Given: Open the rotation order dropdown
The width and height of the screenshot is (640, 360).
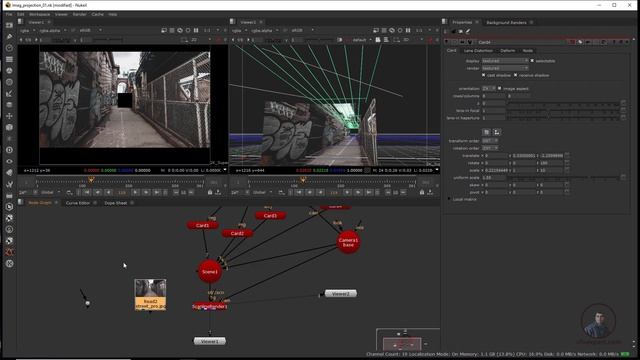Looking at the screenshot, I should click(490, 148).
